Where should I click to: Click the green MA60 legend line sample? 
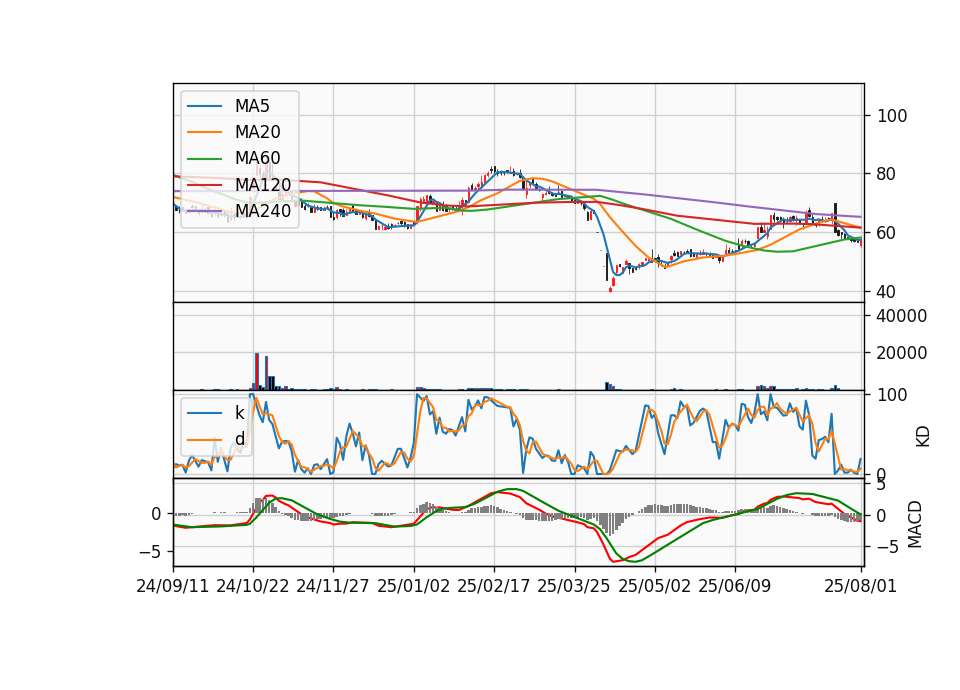tap(204, 159)
